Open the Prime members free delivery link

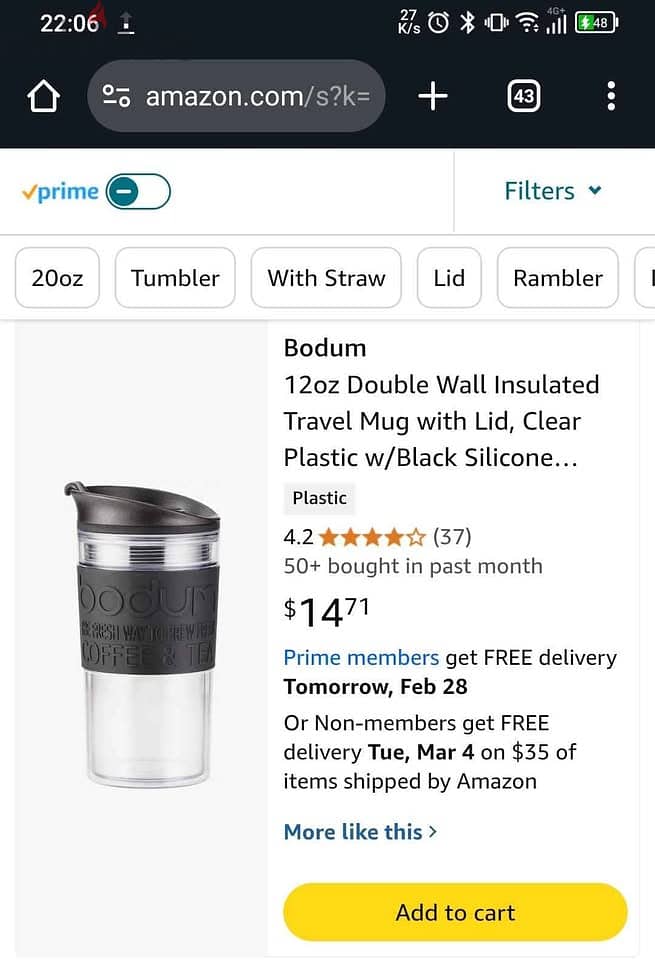point(361,657)
